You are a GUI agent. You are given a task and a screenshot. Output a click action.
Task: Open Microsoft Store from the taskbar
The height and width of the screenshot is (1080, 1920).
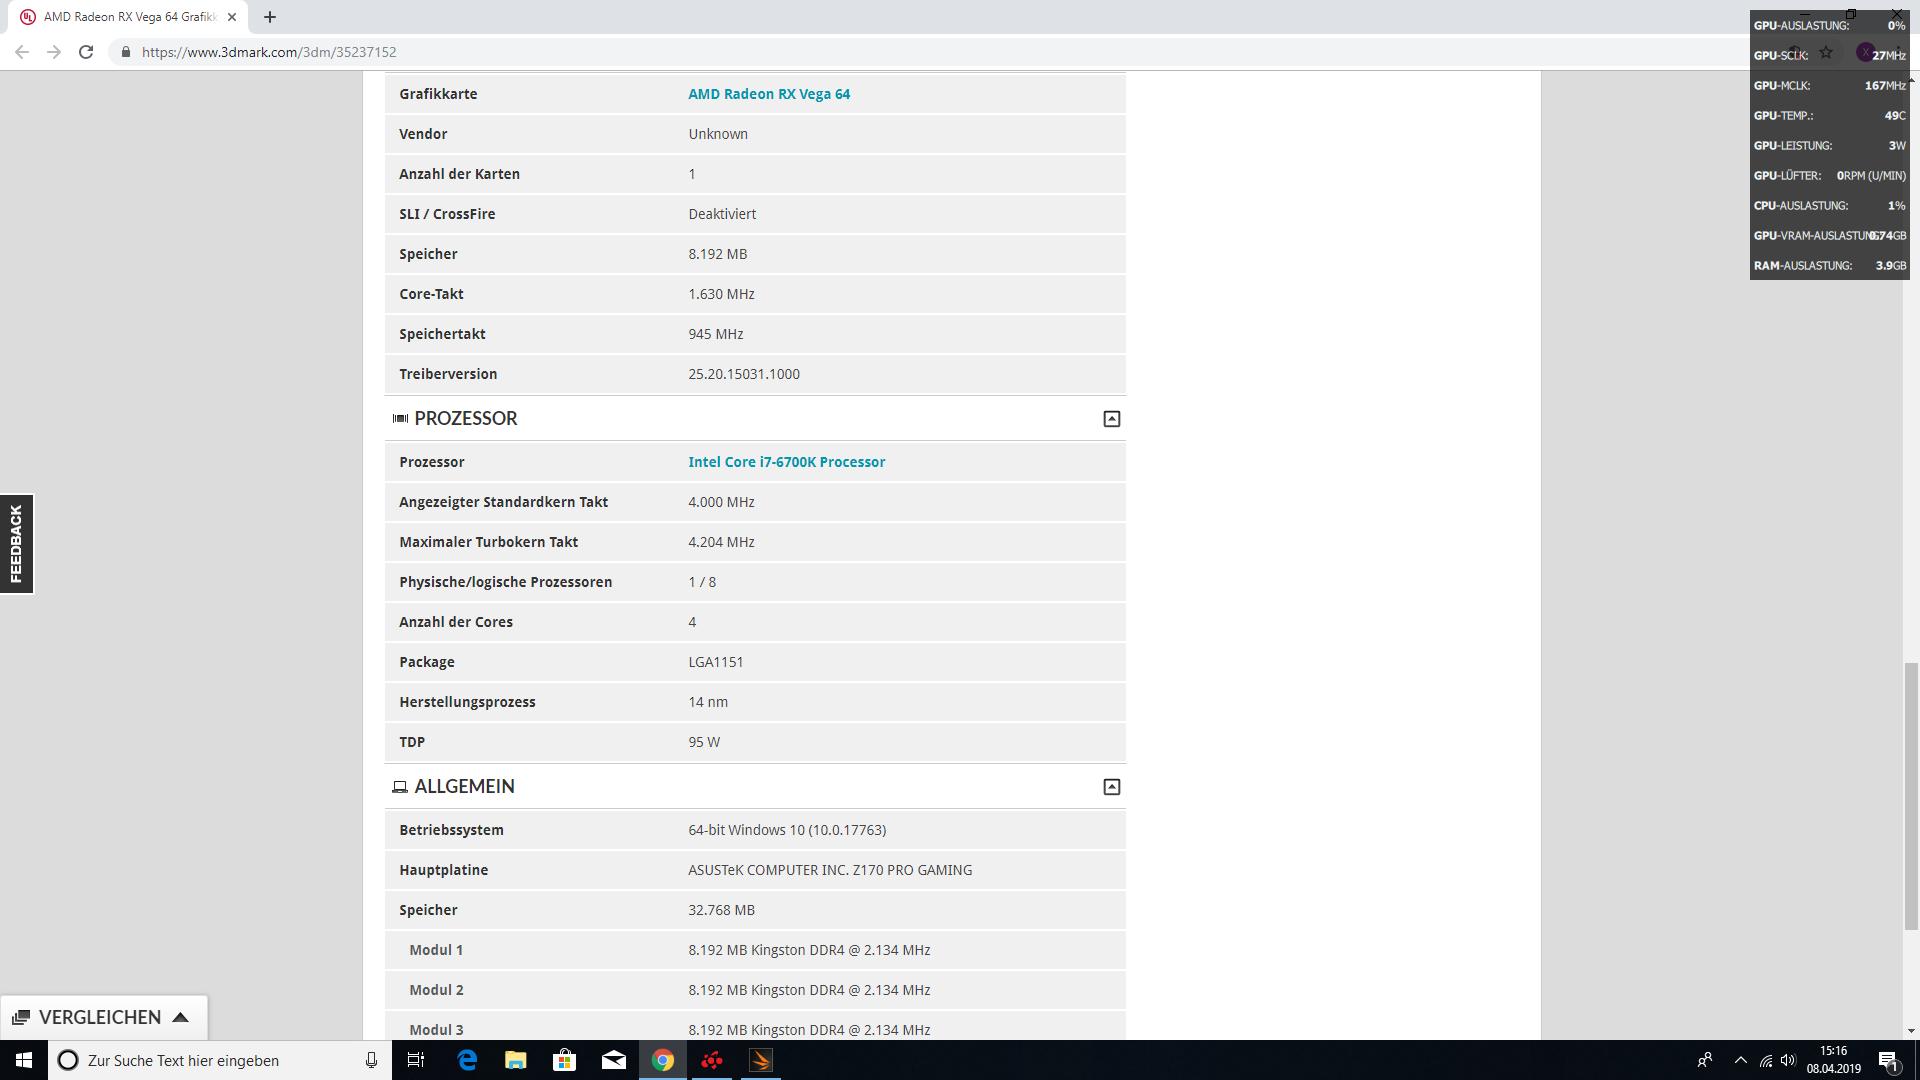coord(565,1060)
